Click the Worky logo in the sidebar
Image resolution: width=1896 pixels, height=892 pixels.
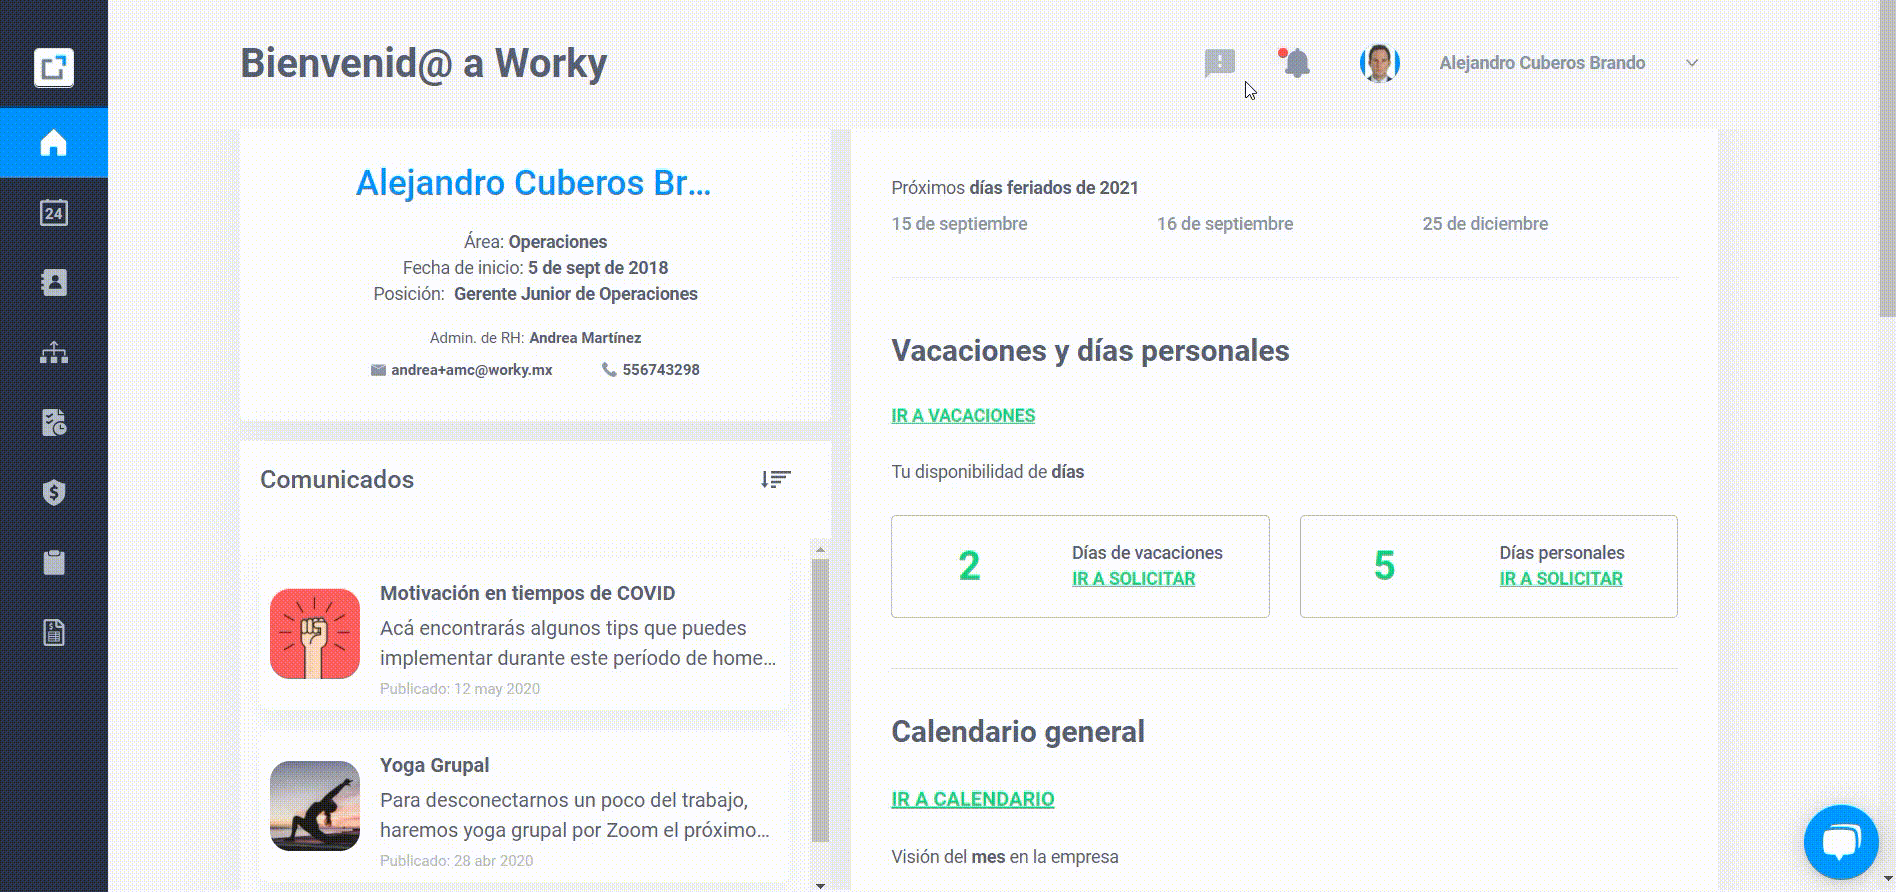click(54, 68)
